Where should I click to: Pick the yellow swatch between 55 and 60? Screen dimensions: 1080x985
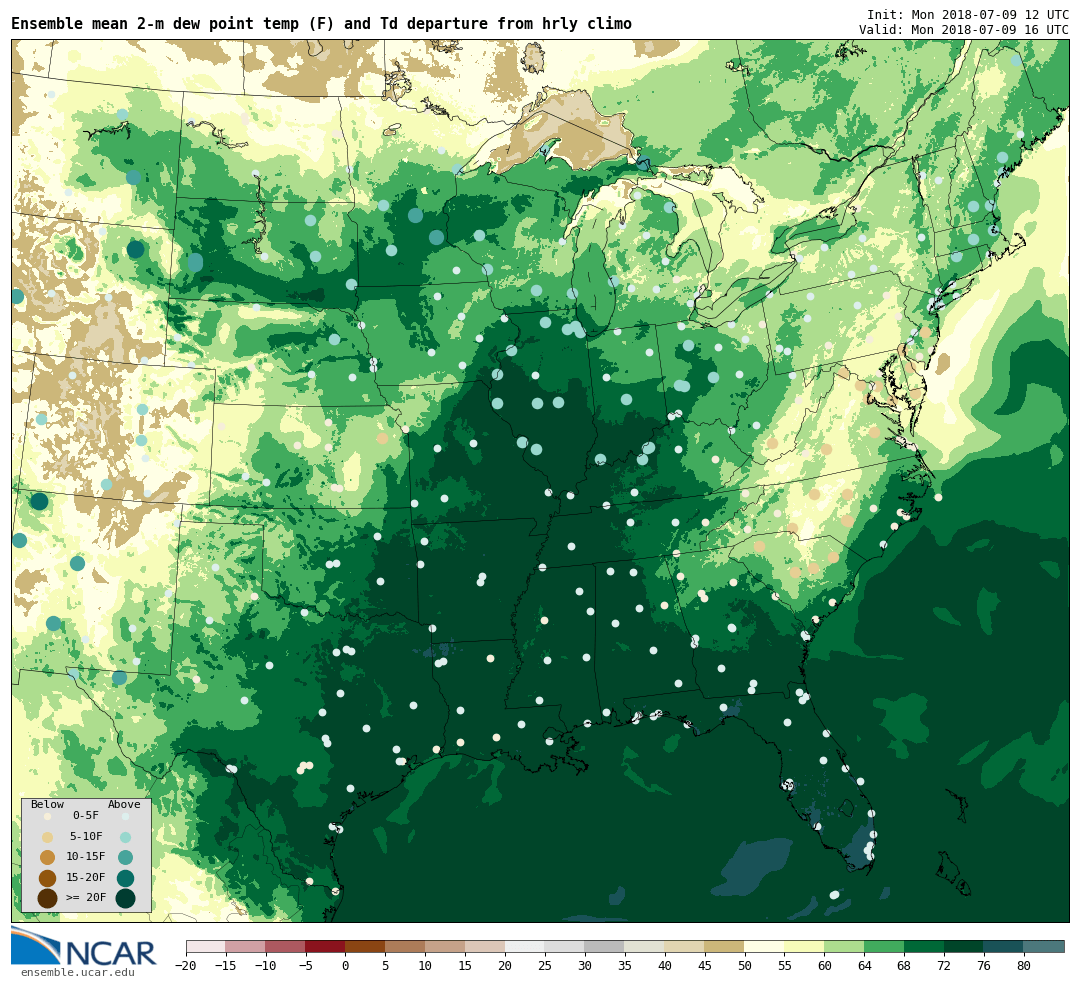[804, 946]
